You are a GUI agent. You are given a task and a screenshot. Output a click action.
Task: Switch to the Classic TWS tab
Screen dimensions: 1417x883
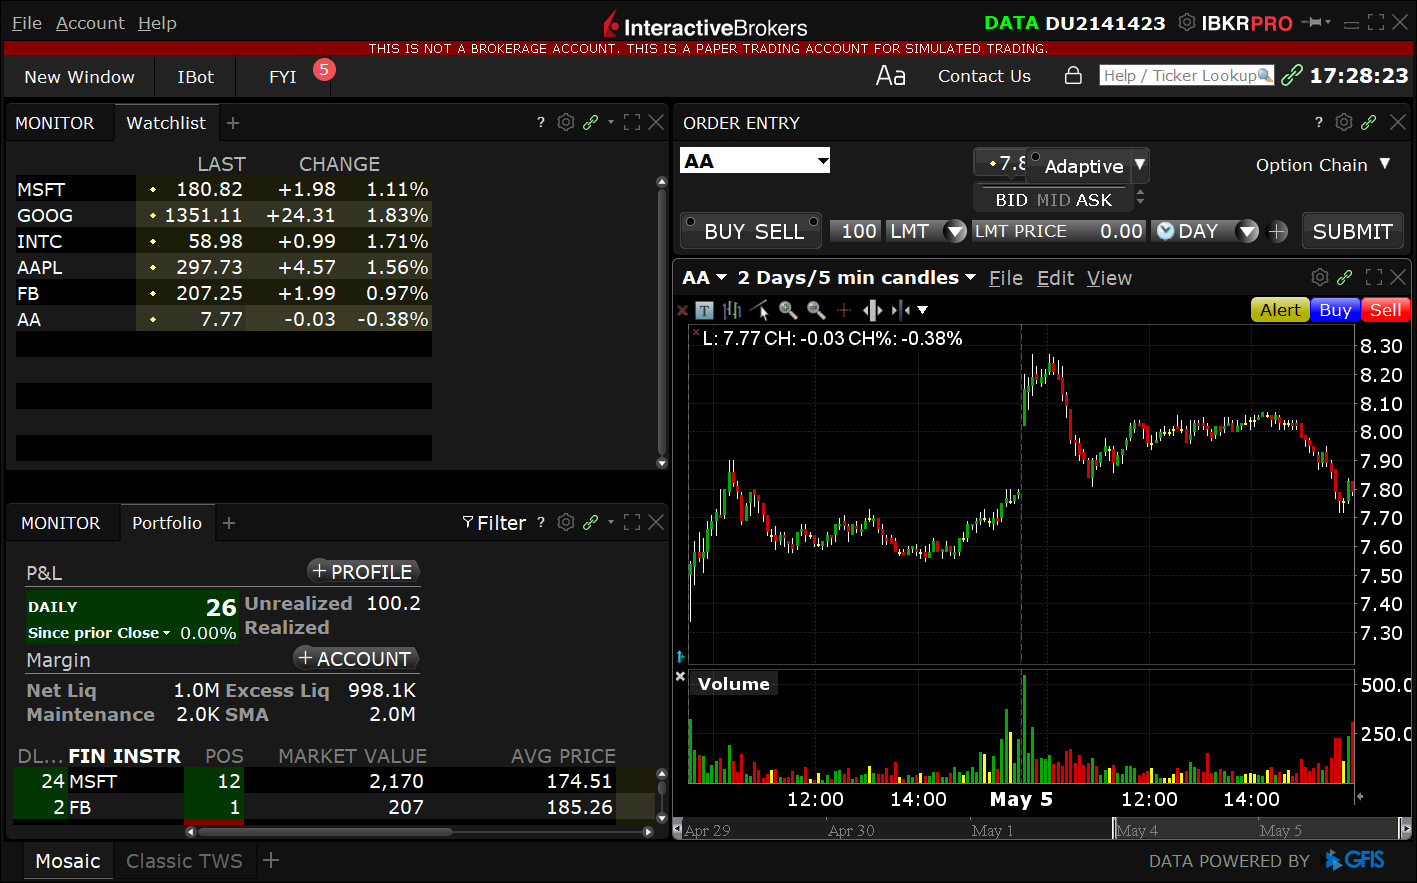184,861
